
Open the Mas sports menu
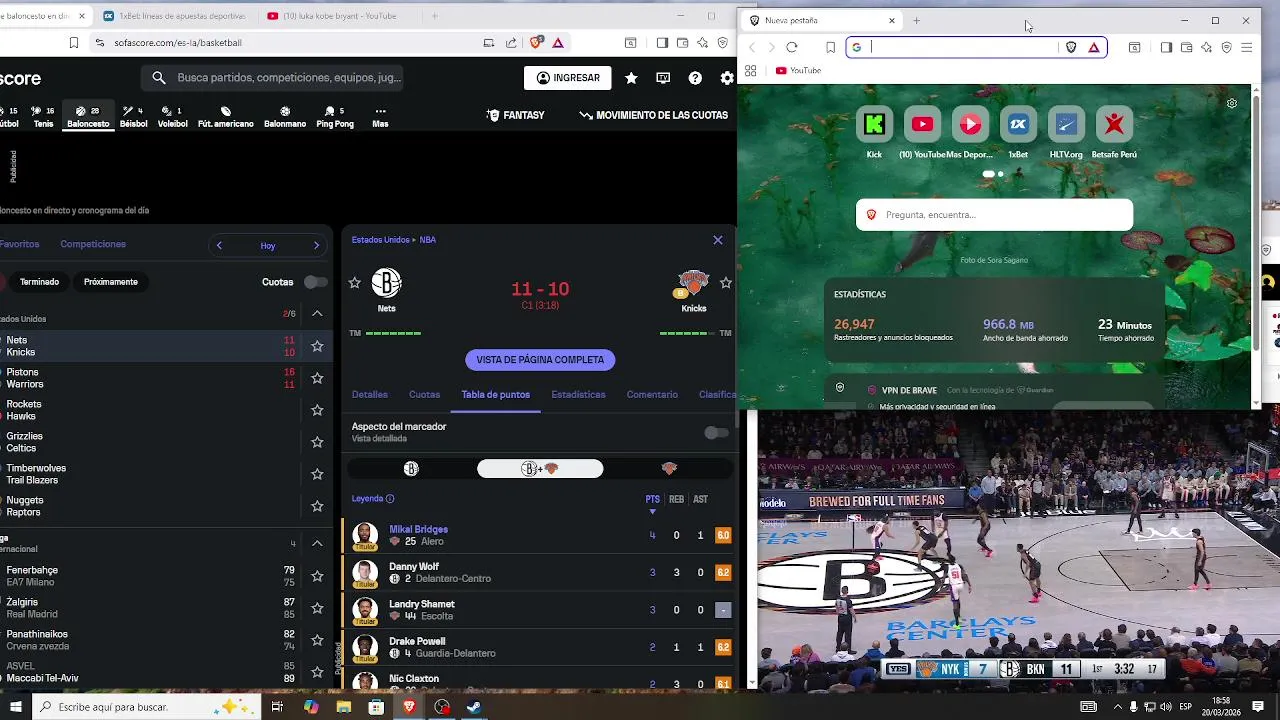tap(380, 117)
